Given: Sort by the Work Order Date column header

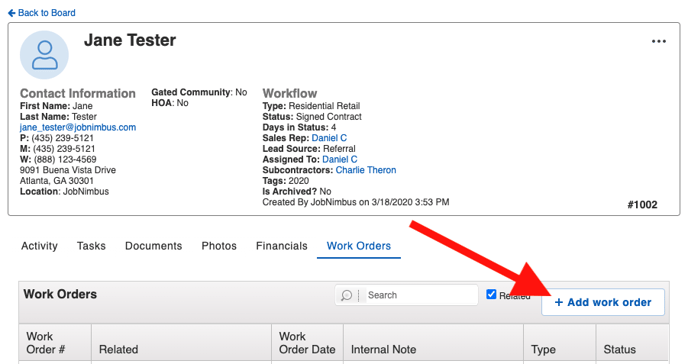Looking at the screenshot, I should click(307, 343).
